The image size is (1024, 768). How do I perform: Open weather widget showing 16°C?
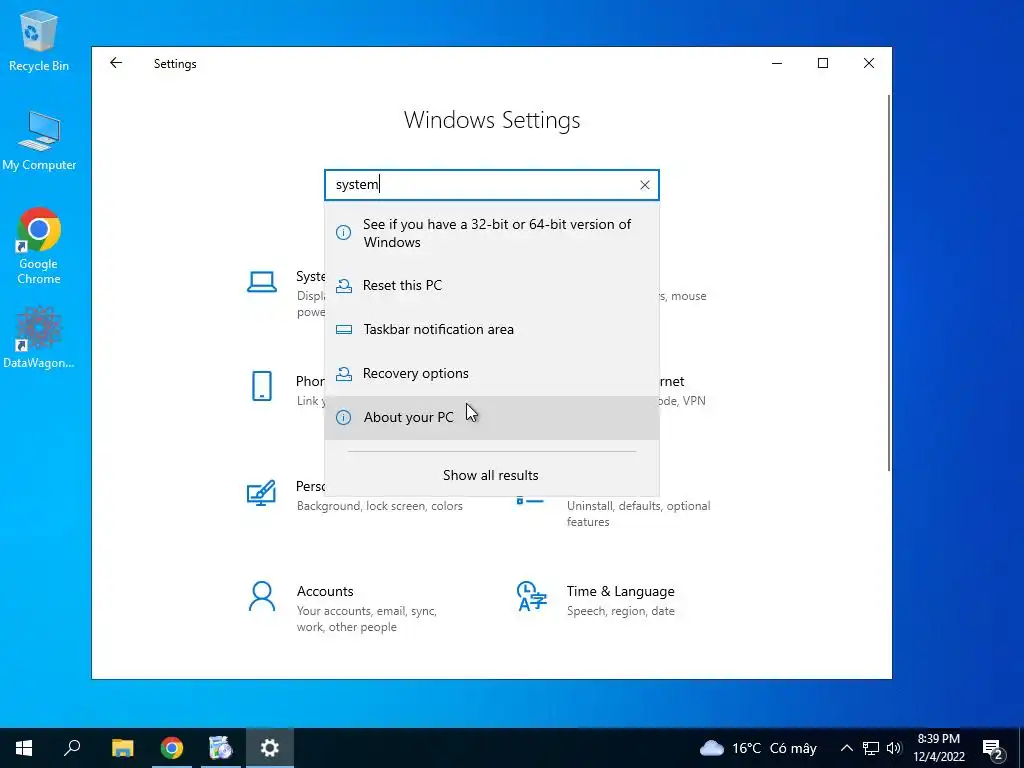758,748
